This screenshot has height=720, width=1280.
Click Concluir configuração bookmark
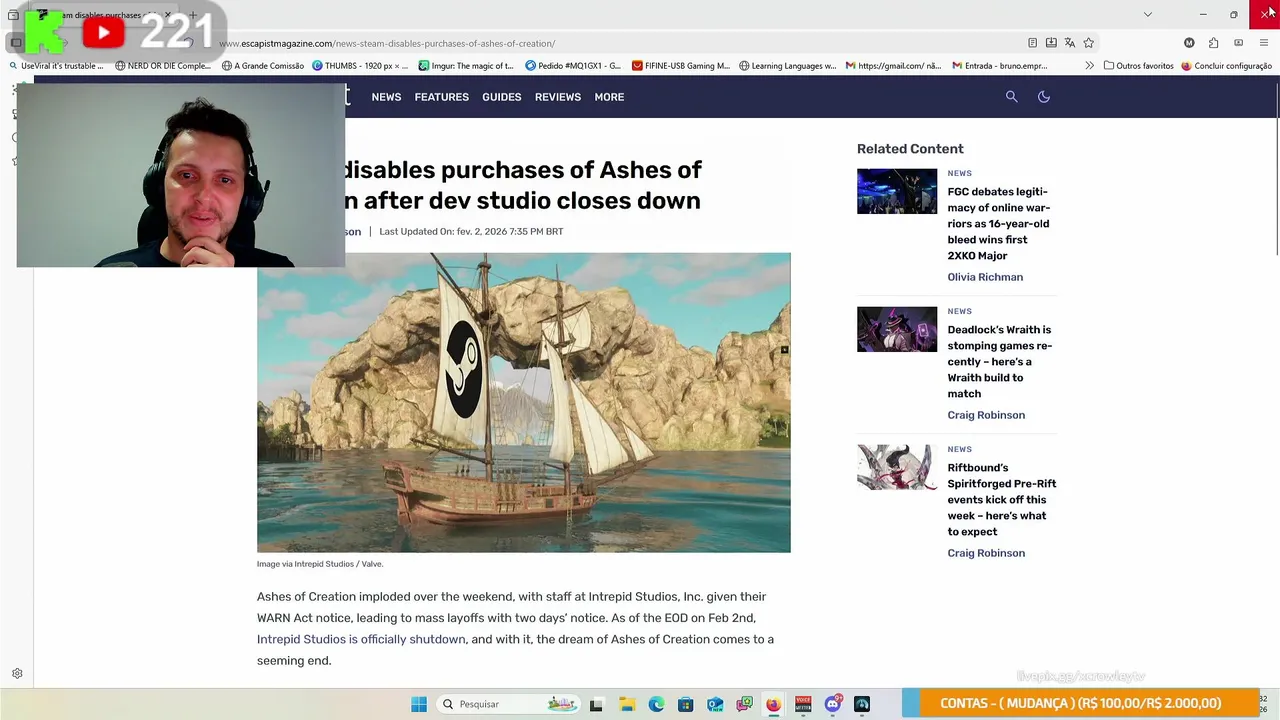click(x=1226, y=66)
